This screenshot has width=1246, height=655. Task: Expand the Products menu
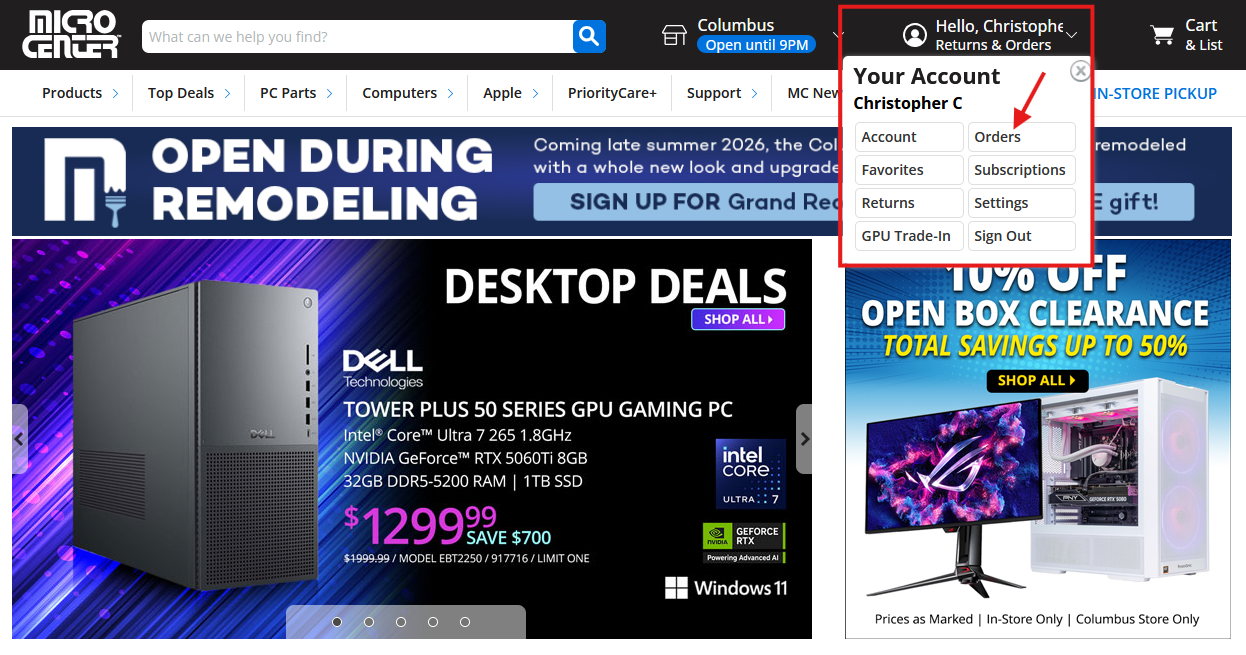coord(80,93)
